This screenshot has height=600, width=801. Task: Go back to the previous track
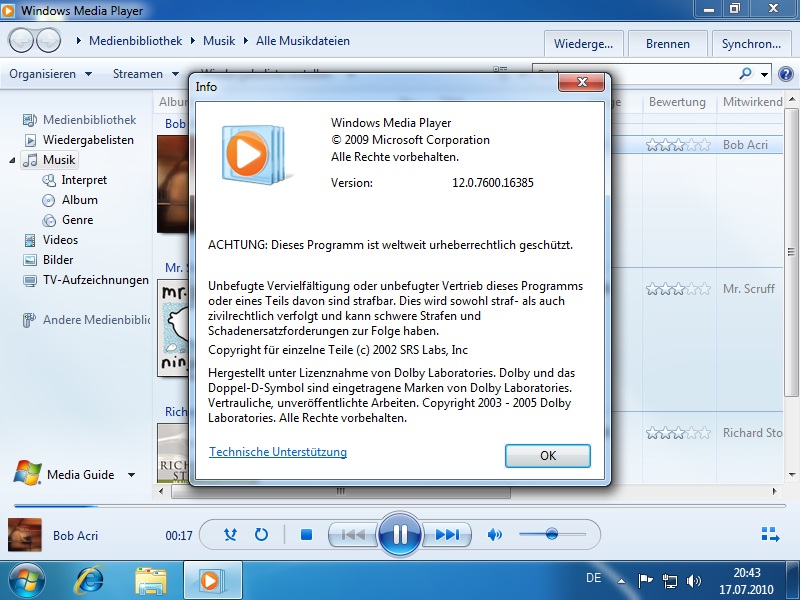(x=353, y=535)
